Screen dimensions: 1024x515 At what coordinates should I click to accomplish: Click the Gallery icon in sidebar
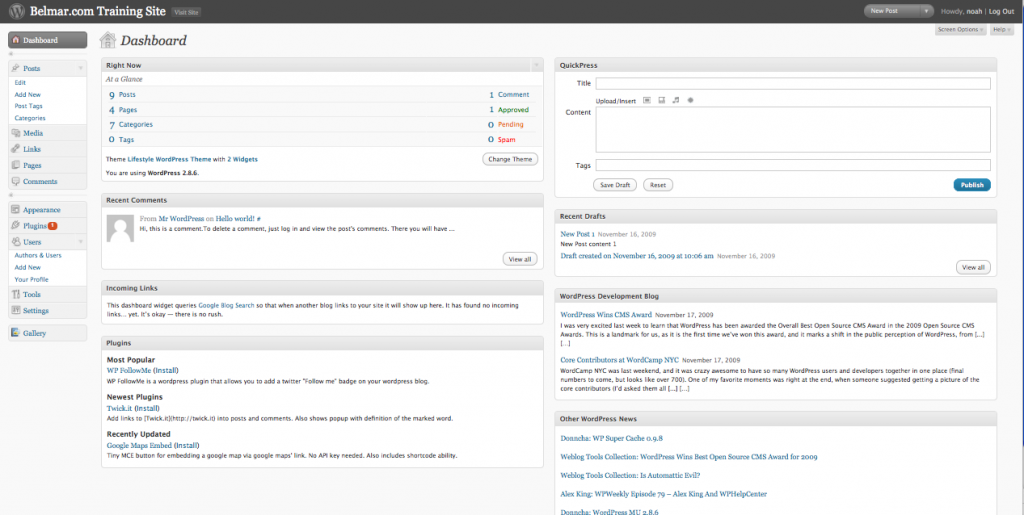16,333
